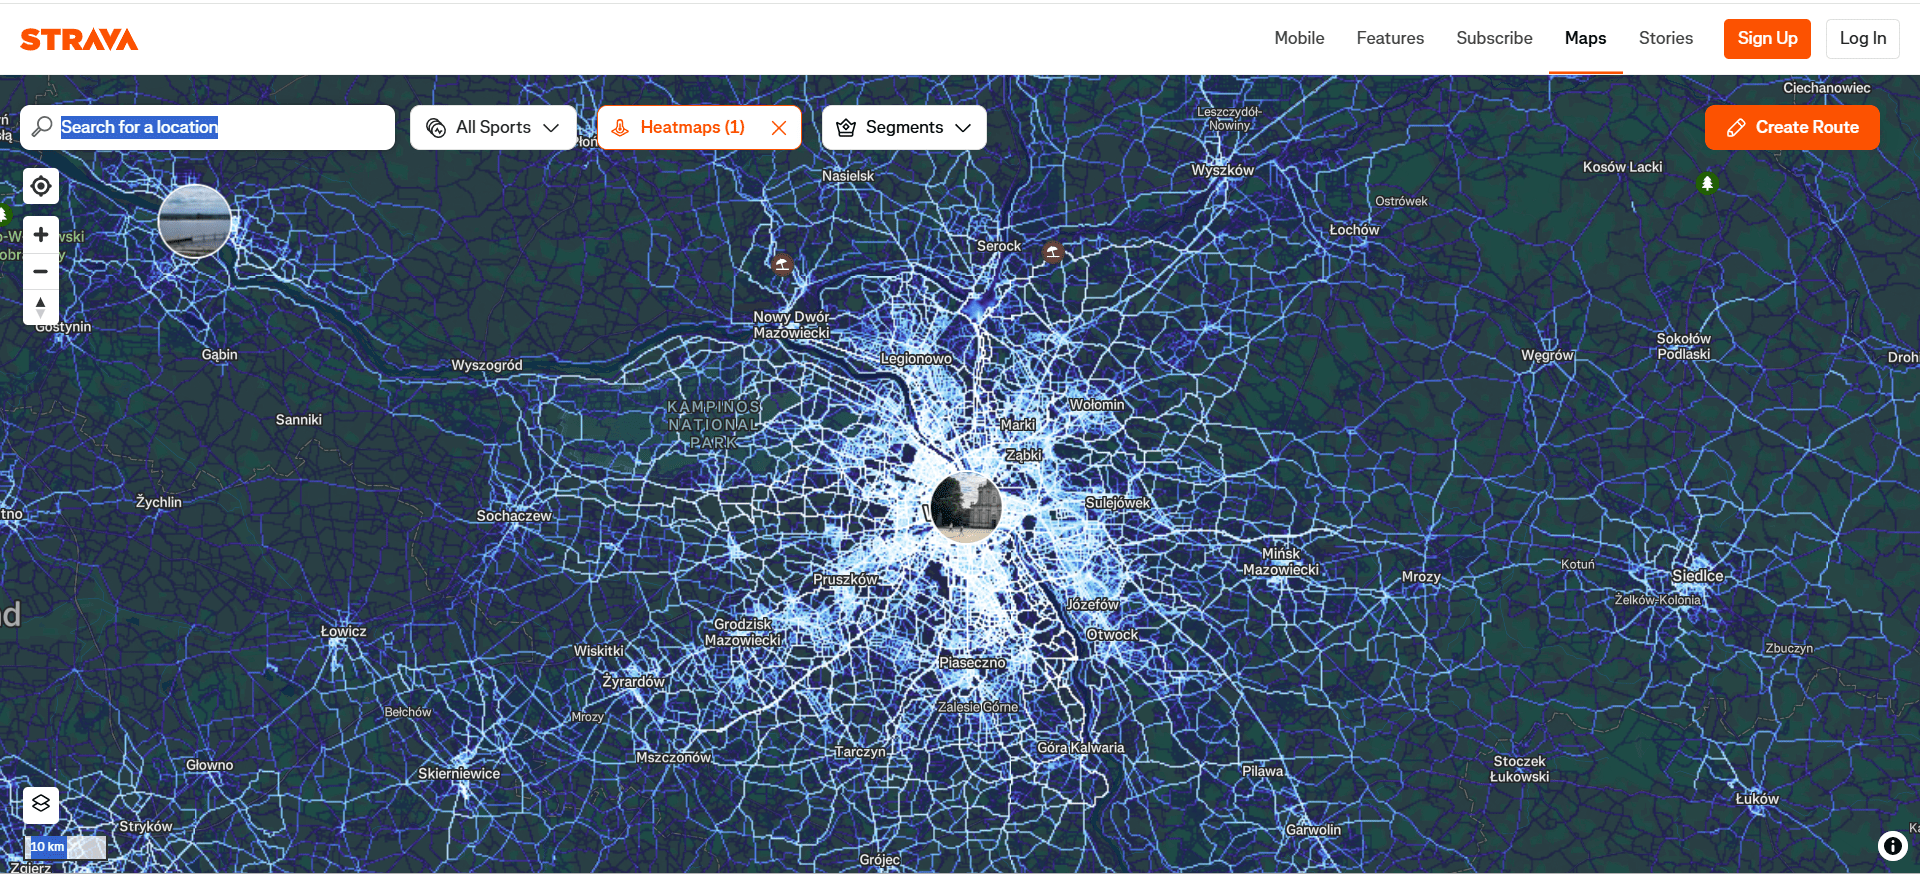Click the Nasielsk map label
The height and width of the screenshot is (874, 1920).
click(x=848, y=175)
